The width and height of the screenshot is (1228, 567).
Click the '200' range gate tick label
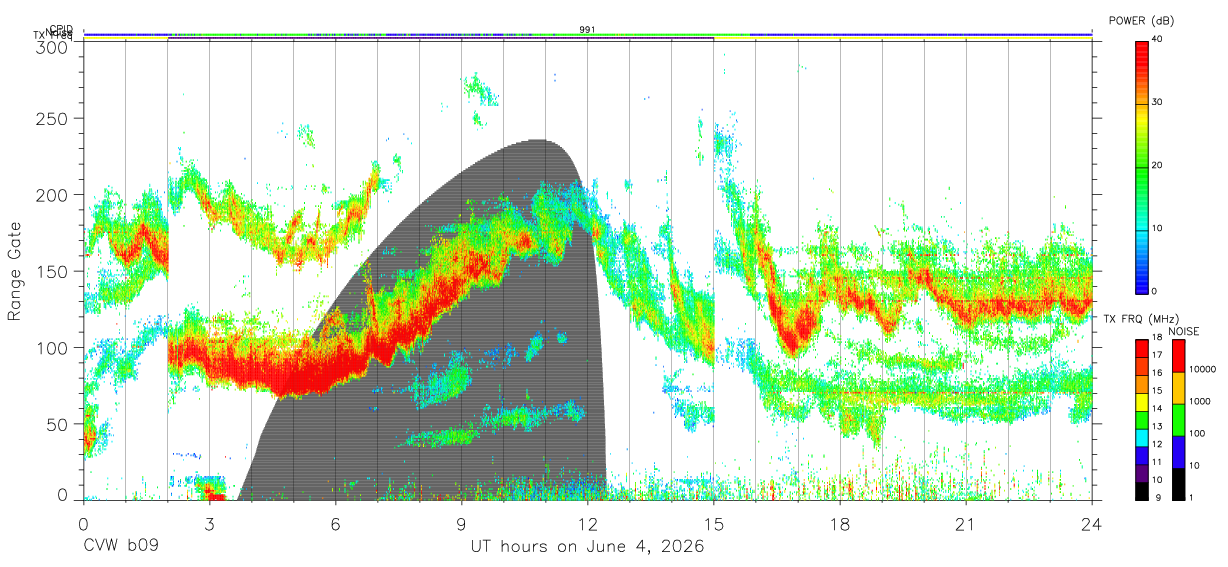coord(54,195)
